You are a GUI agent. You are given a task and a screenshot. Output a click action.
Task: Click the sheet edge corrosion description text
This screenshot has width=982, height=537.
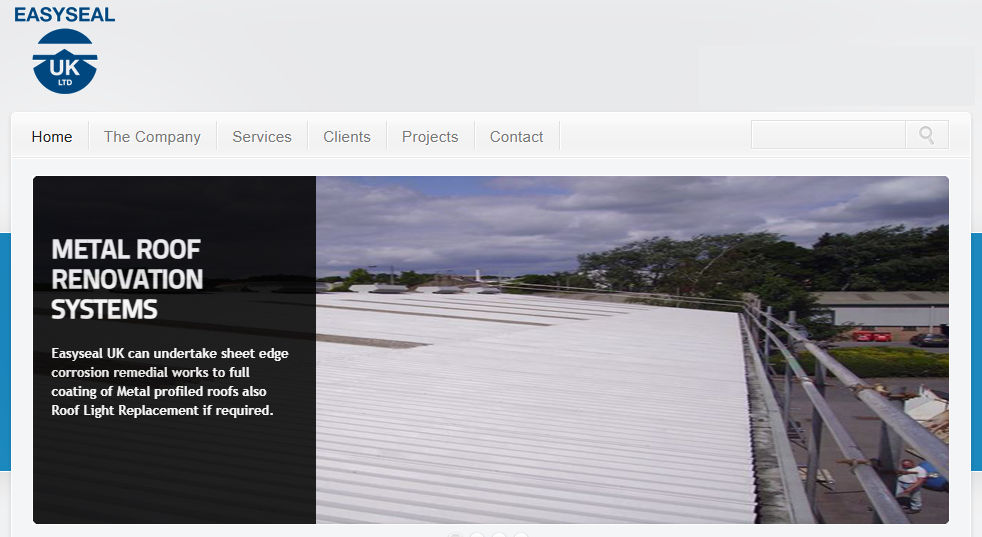coord(170,381)
